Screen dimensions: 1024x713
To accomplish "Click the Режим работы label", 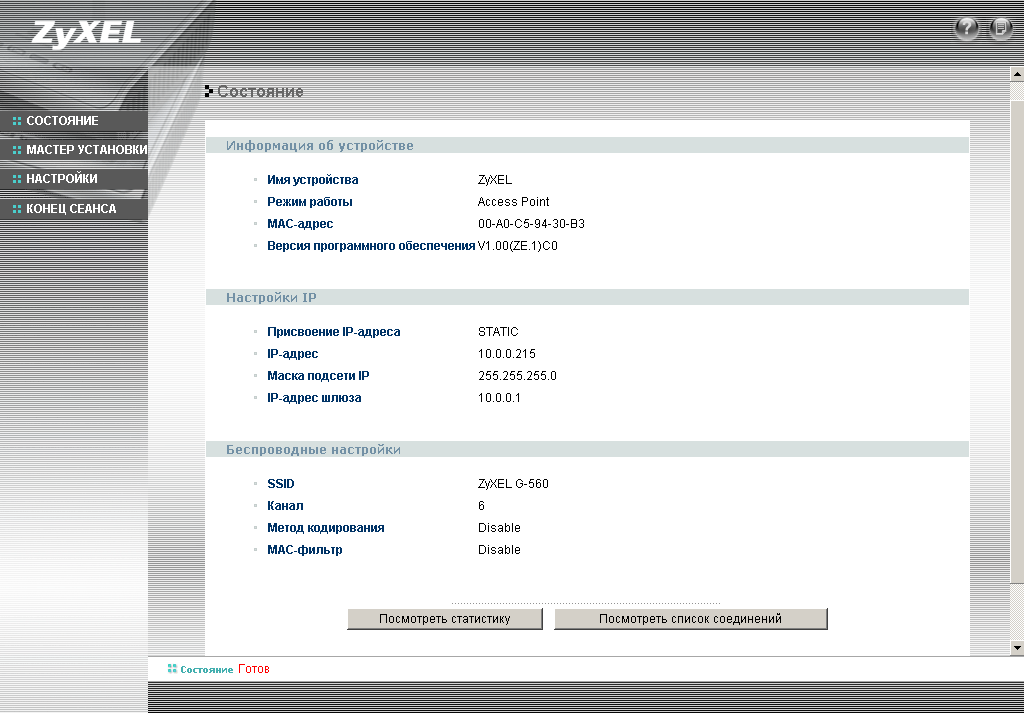I will (x=310, y=202).
